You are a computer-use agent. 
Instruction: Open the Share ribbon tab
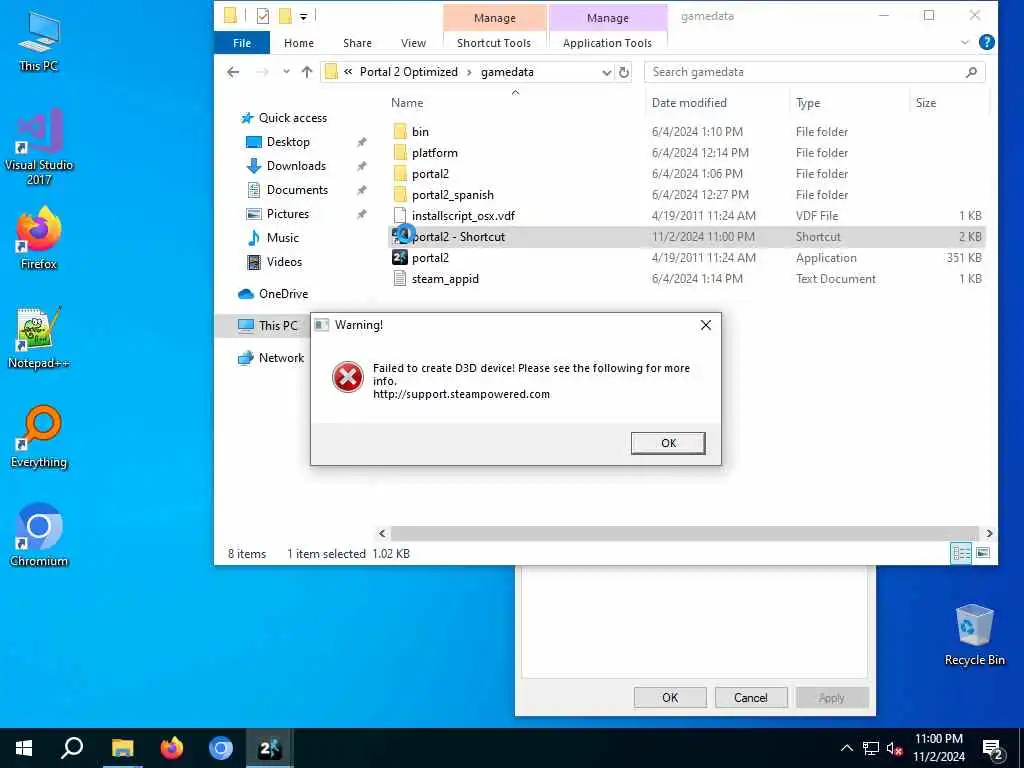[x=357, y=43]
